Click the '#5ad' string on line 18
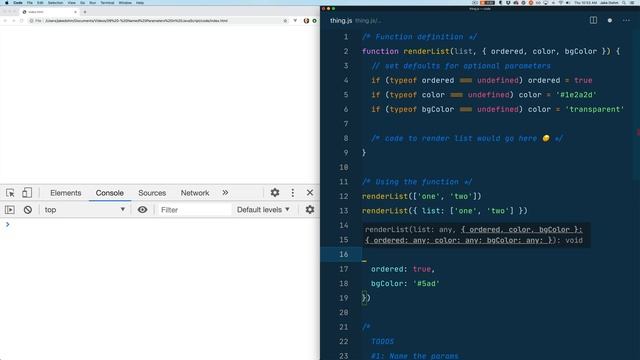 426,283
